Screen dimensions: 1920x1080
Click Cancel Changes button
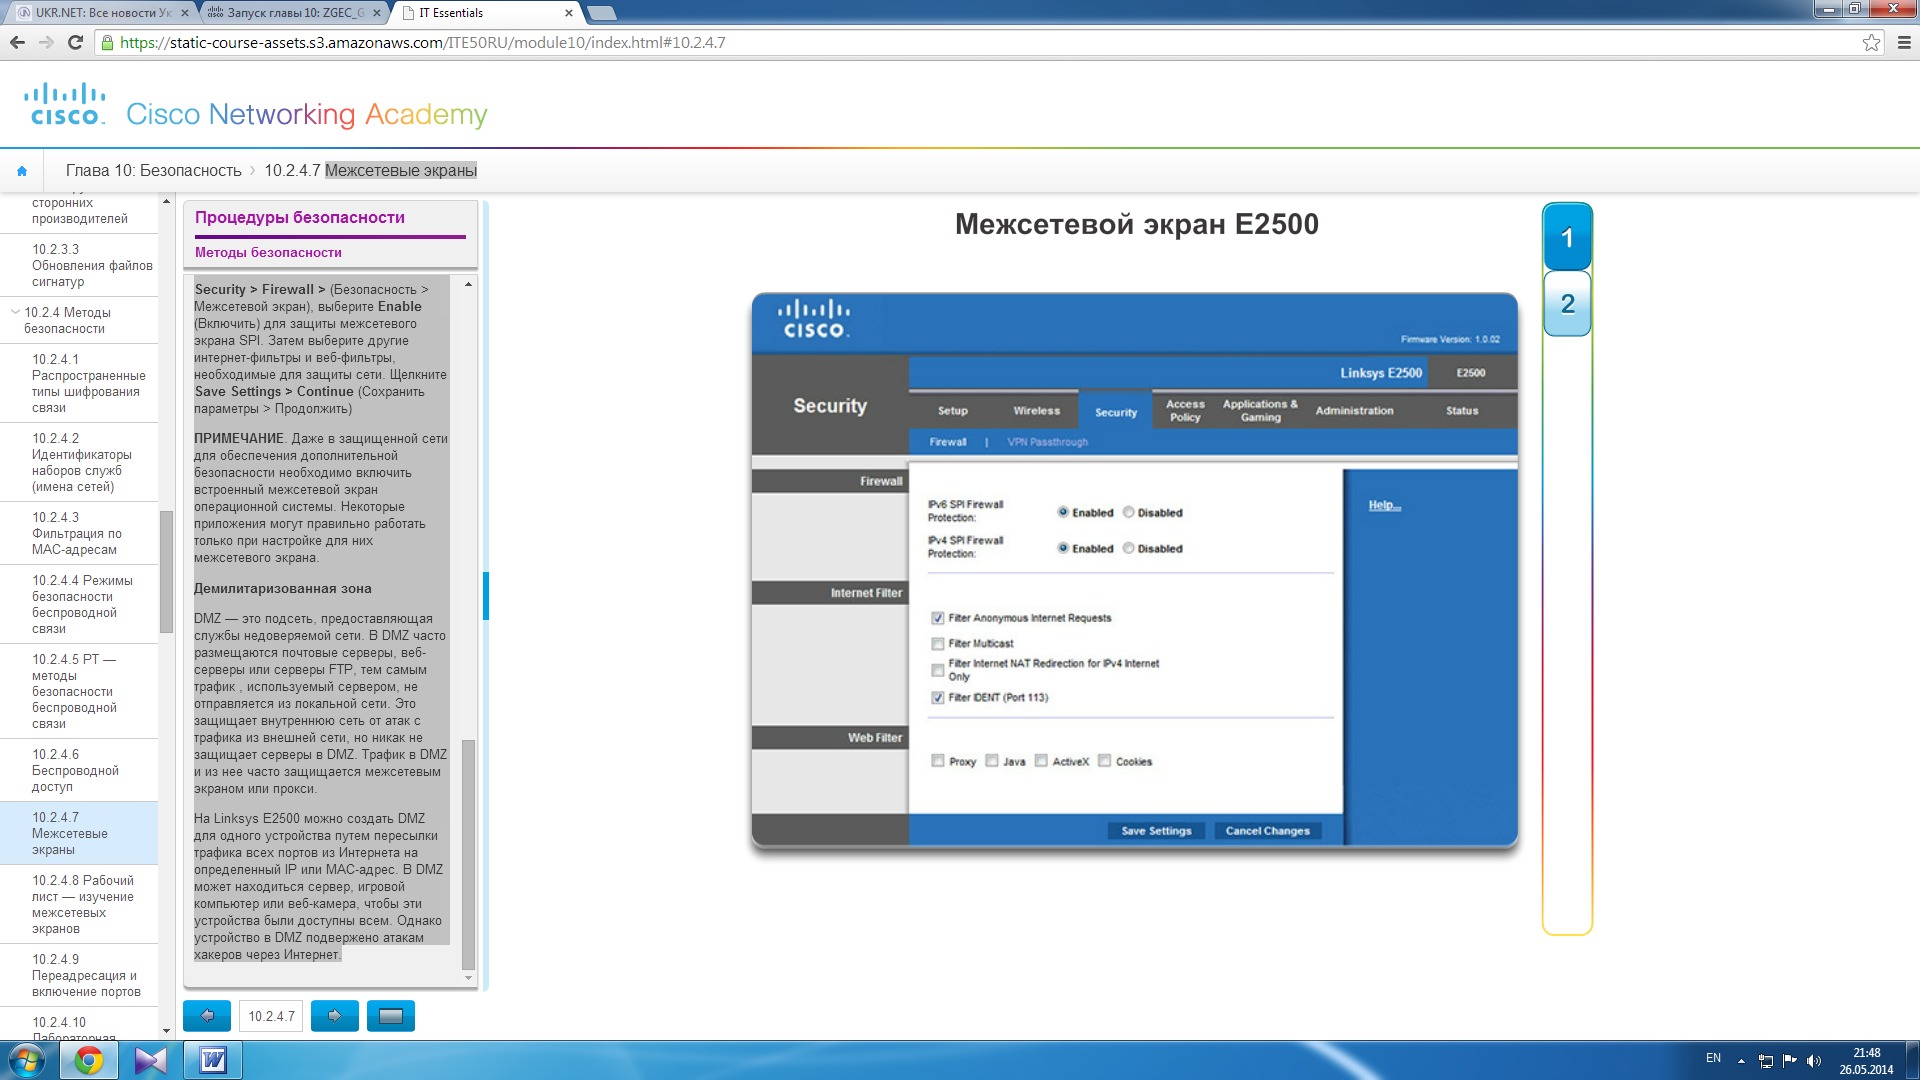click(x=1267, y=831)
